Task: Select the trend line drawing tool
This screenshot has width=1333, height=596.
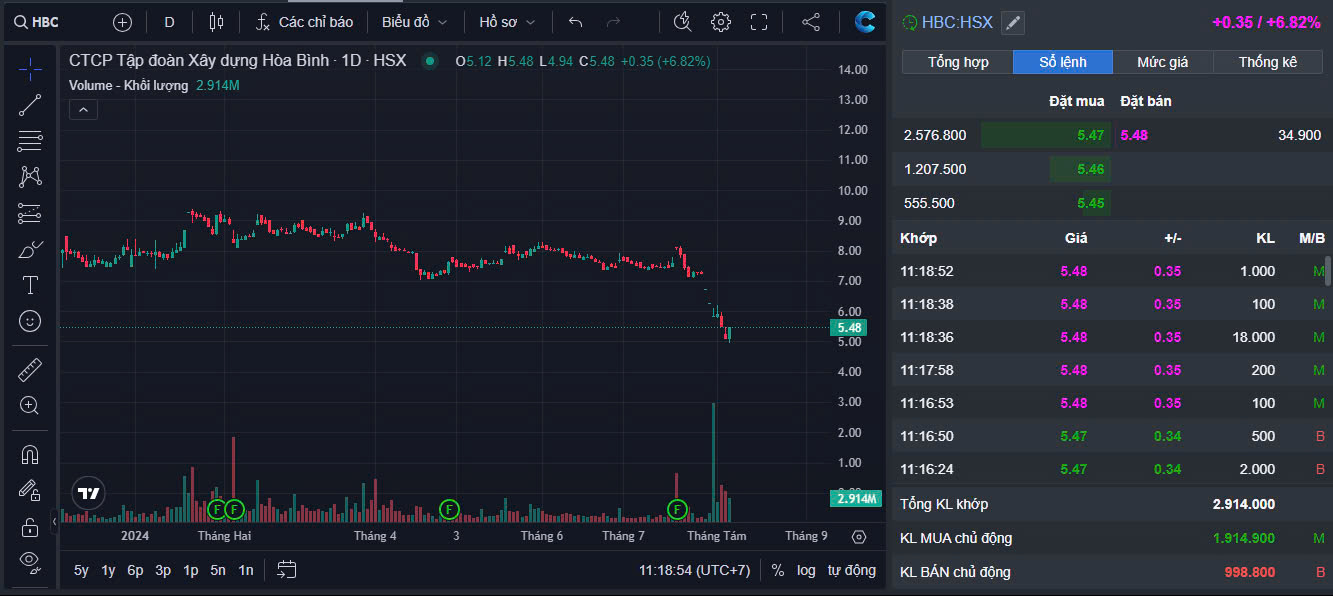Action: pyautogui.click(x=30, y=104)
